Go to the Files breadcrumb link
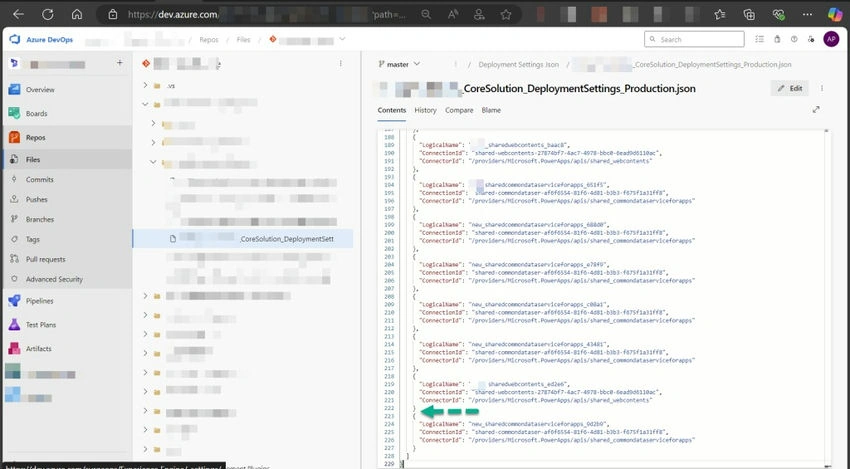Image resolution: width=850 pixels, height=469 pixels. click(243, 40)
